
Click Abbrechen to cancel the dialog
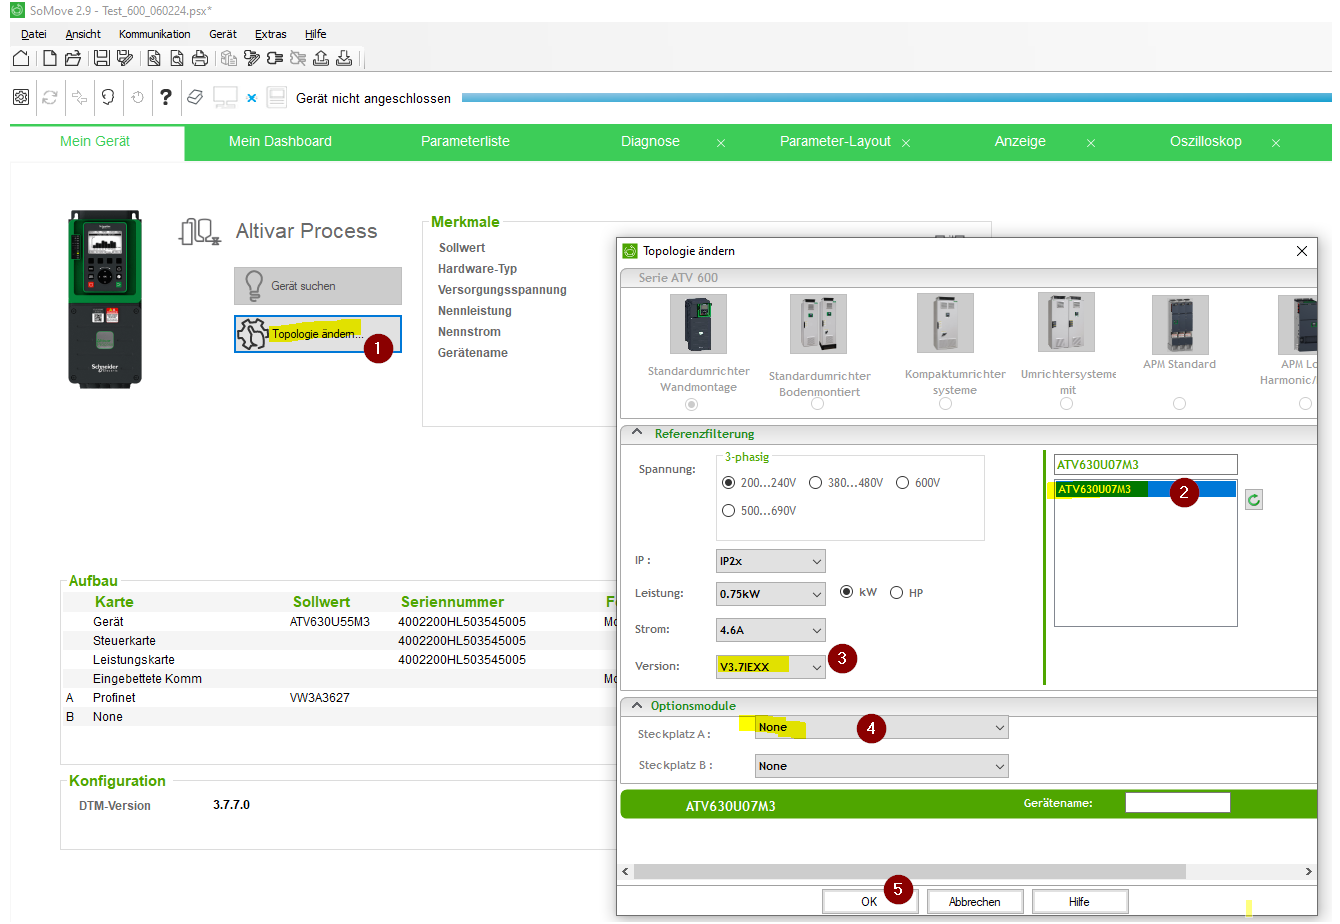[975, 901]
